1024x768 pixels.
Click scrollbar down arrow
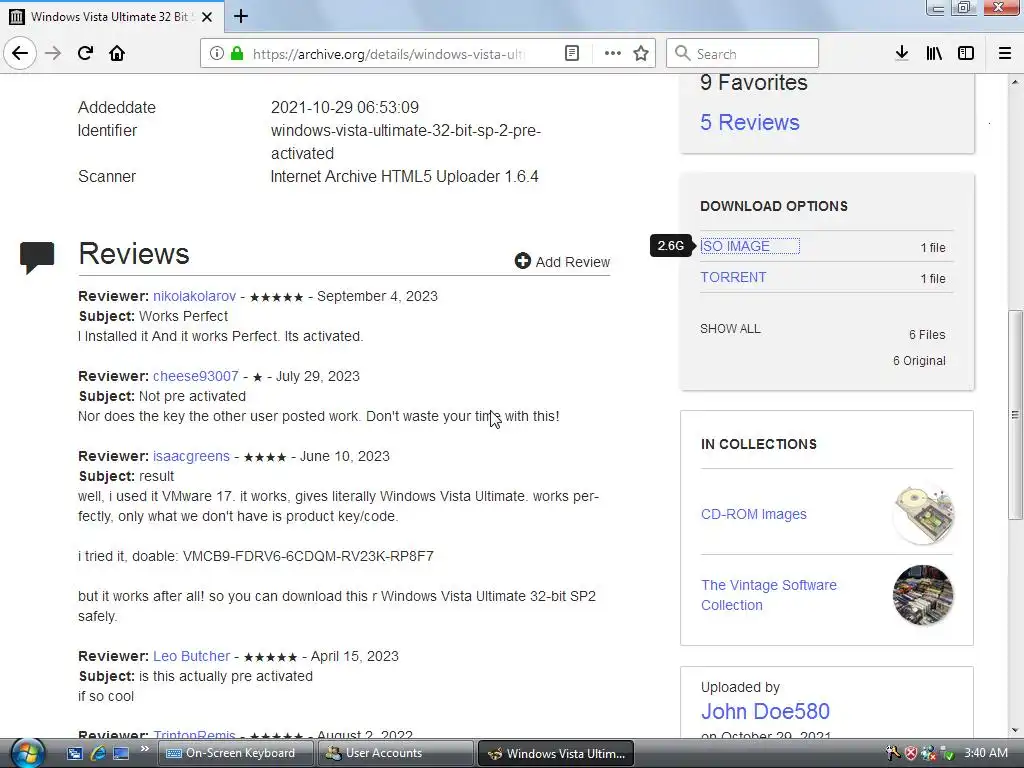tap(1014, 730)
